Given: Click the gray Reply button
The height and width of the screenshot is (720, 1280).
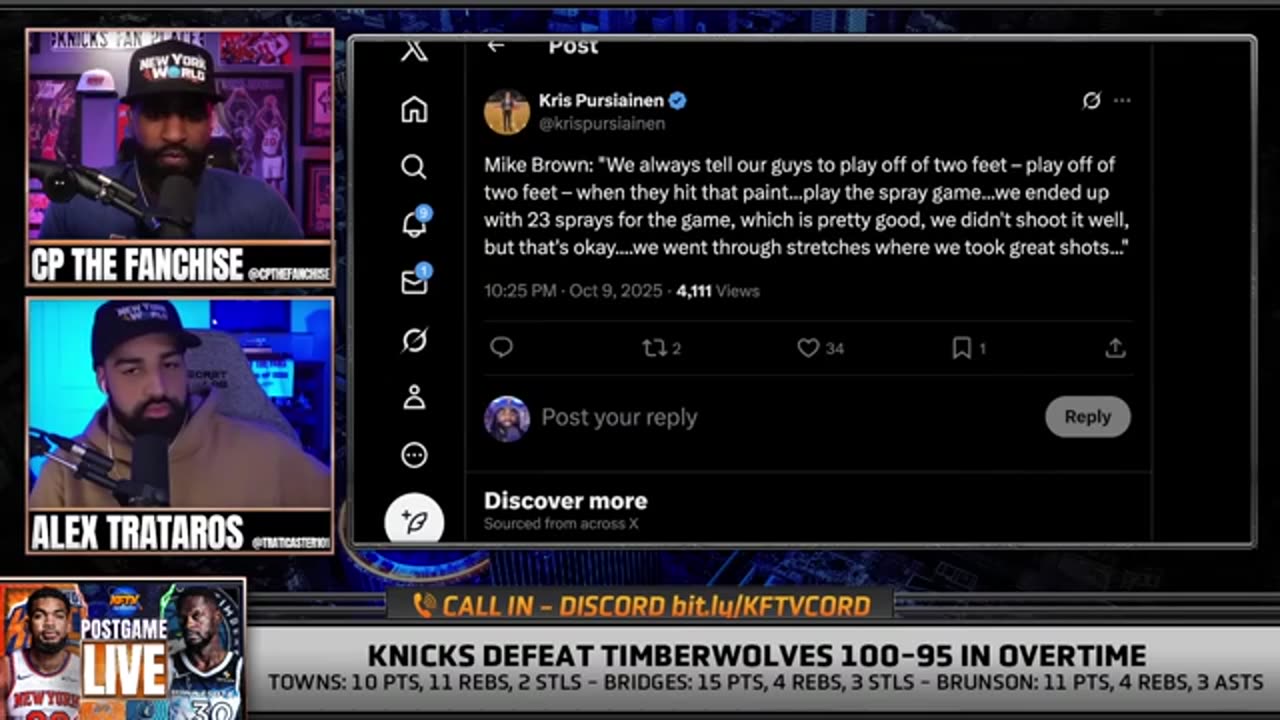Looking at the screenshot, I should coord(1088,417).
